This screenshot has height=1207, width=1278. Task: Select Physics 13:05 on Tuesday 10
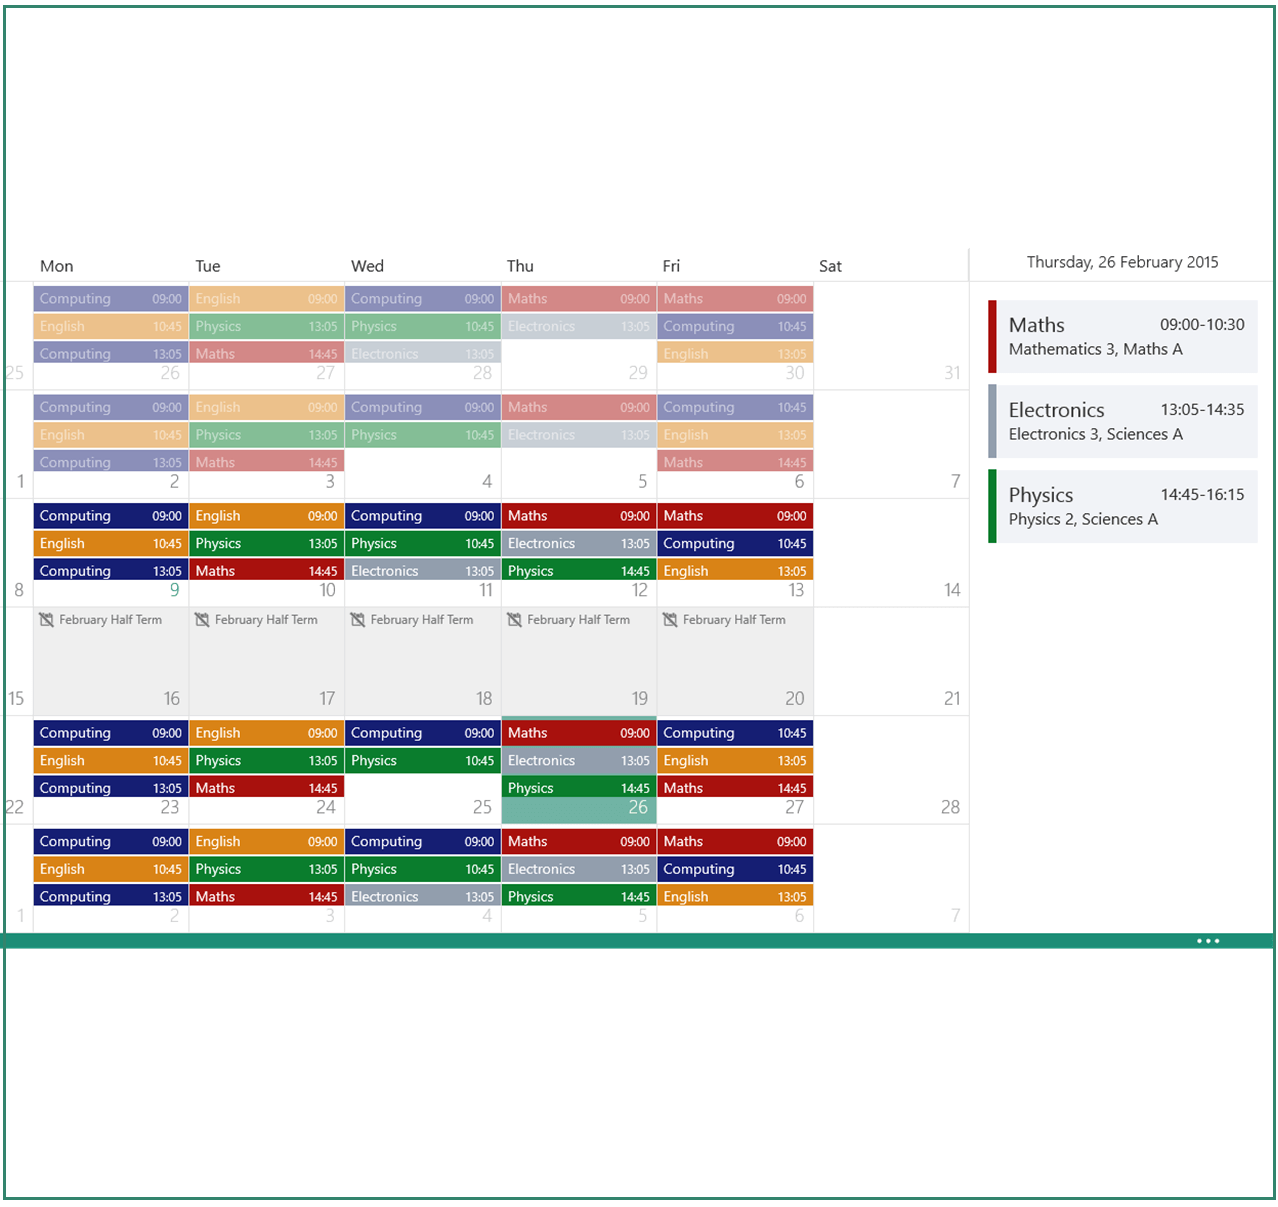(267, 544)
